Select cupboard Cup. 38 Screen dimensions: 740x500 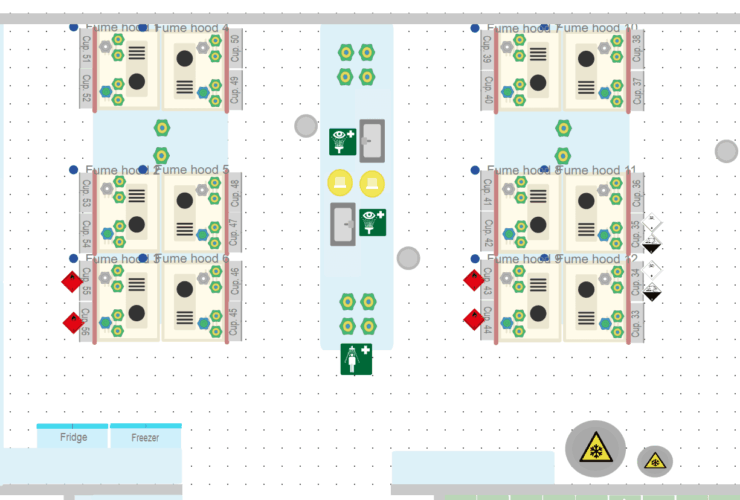637,47
